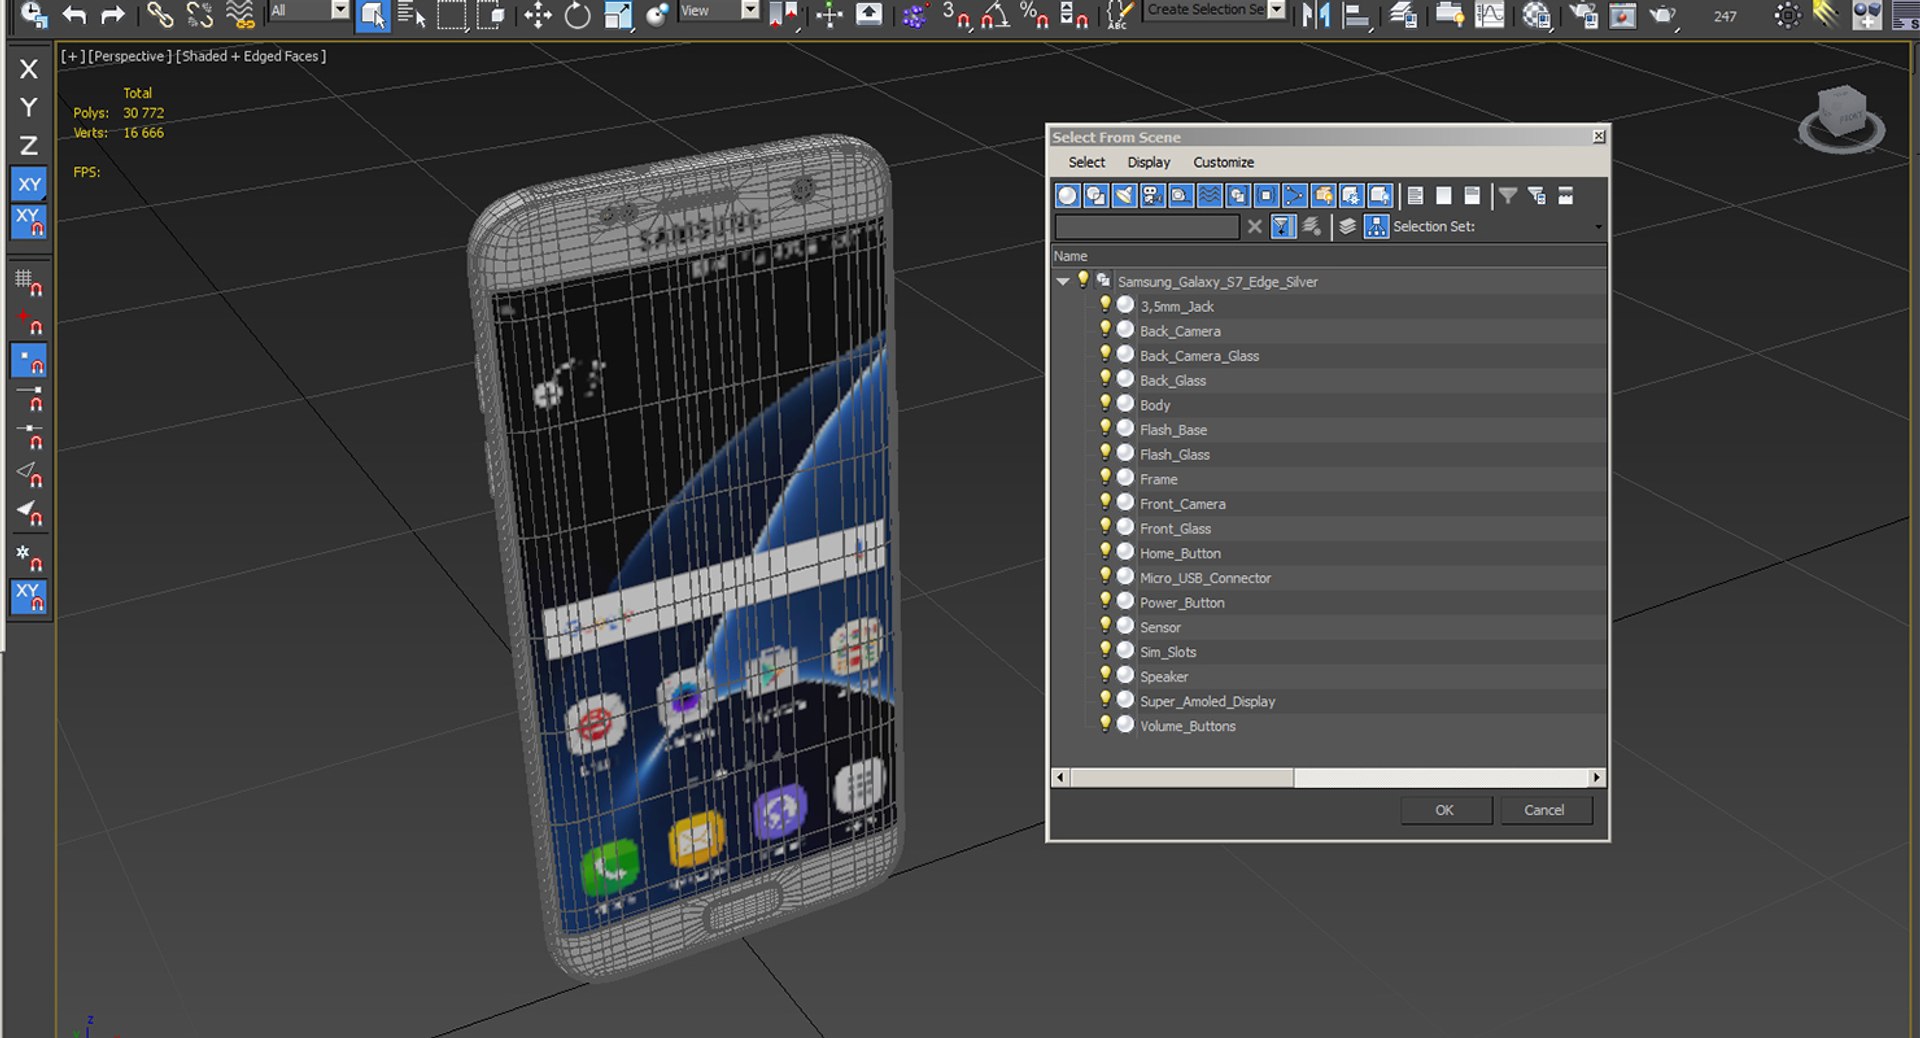Toggle Angle Snap in the main toolbar
1920x1038 pixels.
point(995,14)
